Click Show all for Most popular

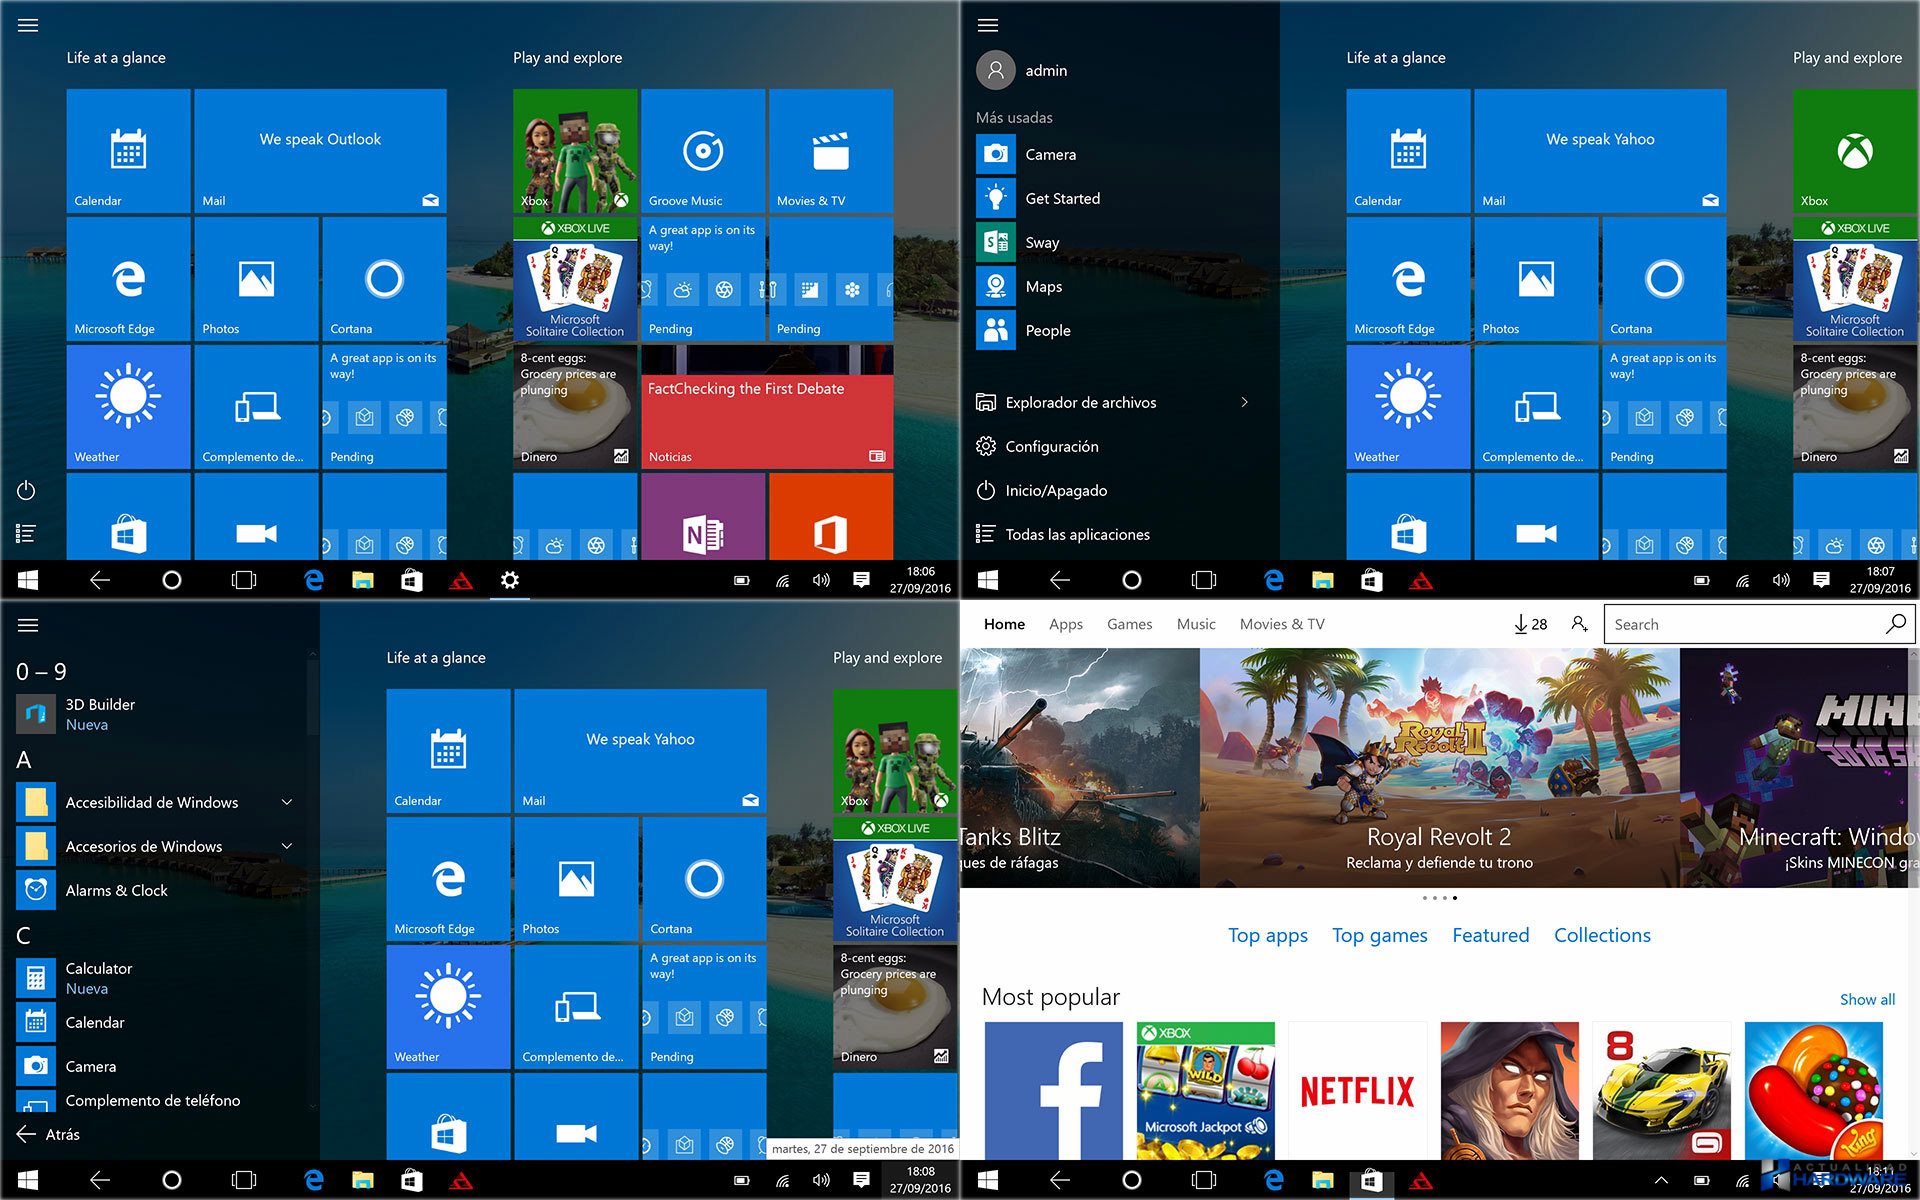click(x=1866, y=999)
